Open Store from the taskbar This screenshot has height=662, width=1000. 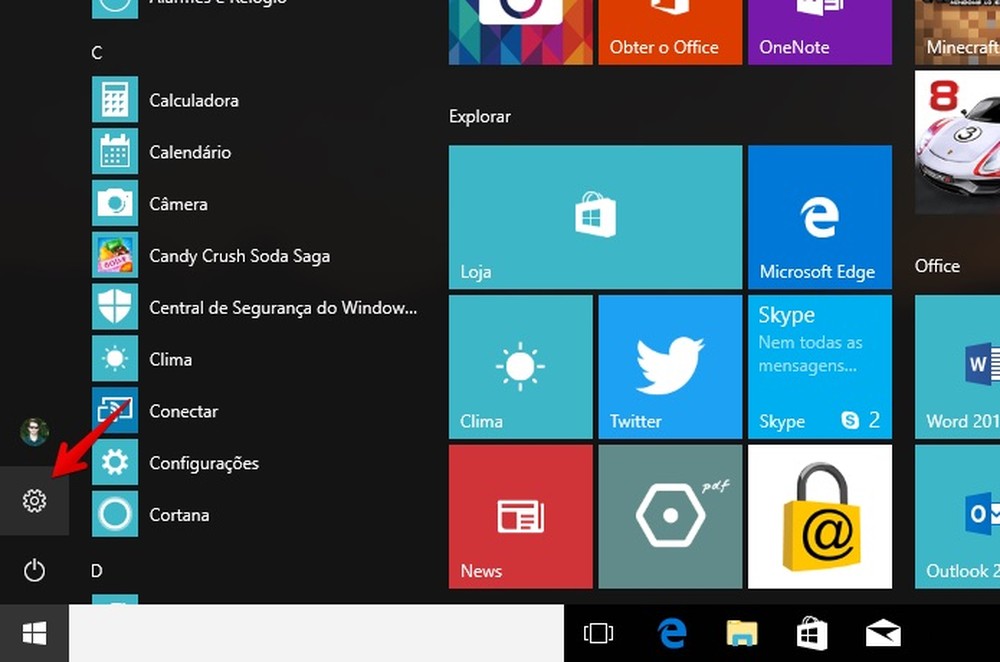point(812,633)
